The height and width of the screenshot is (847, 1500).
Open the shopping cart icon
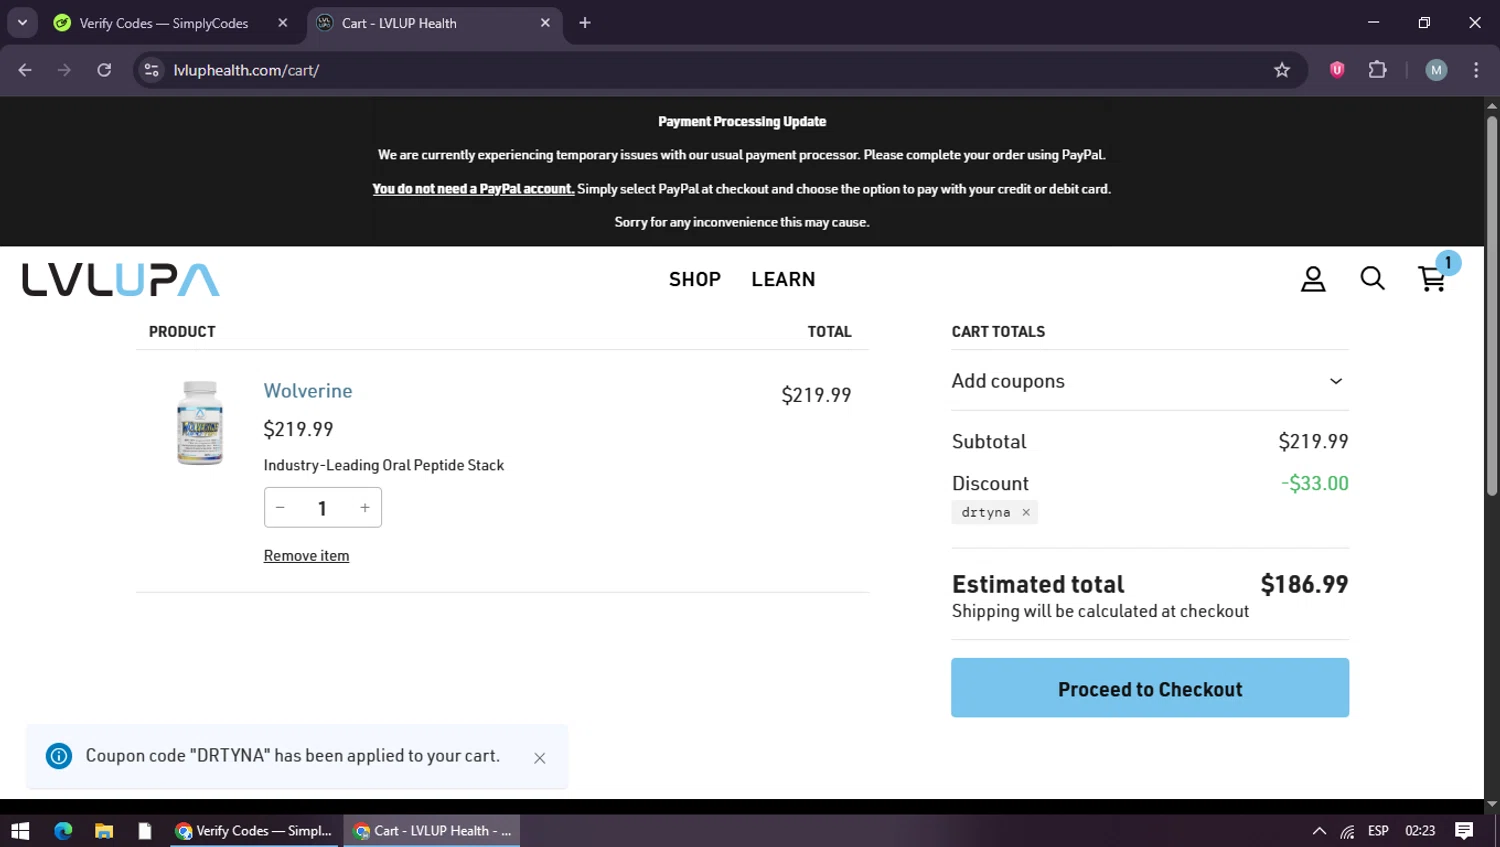1432,279
